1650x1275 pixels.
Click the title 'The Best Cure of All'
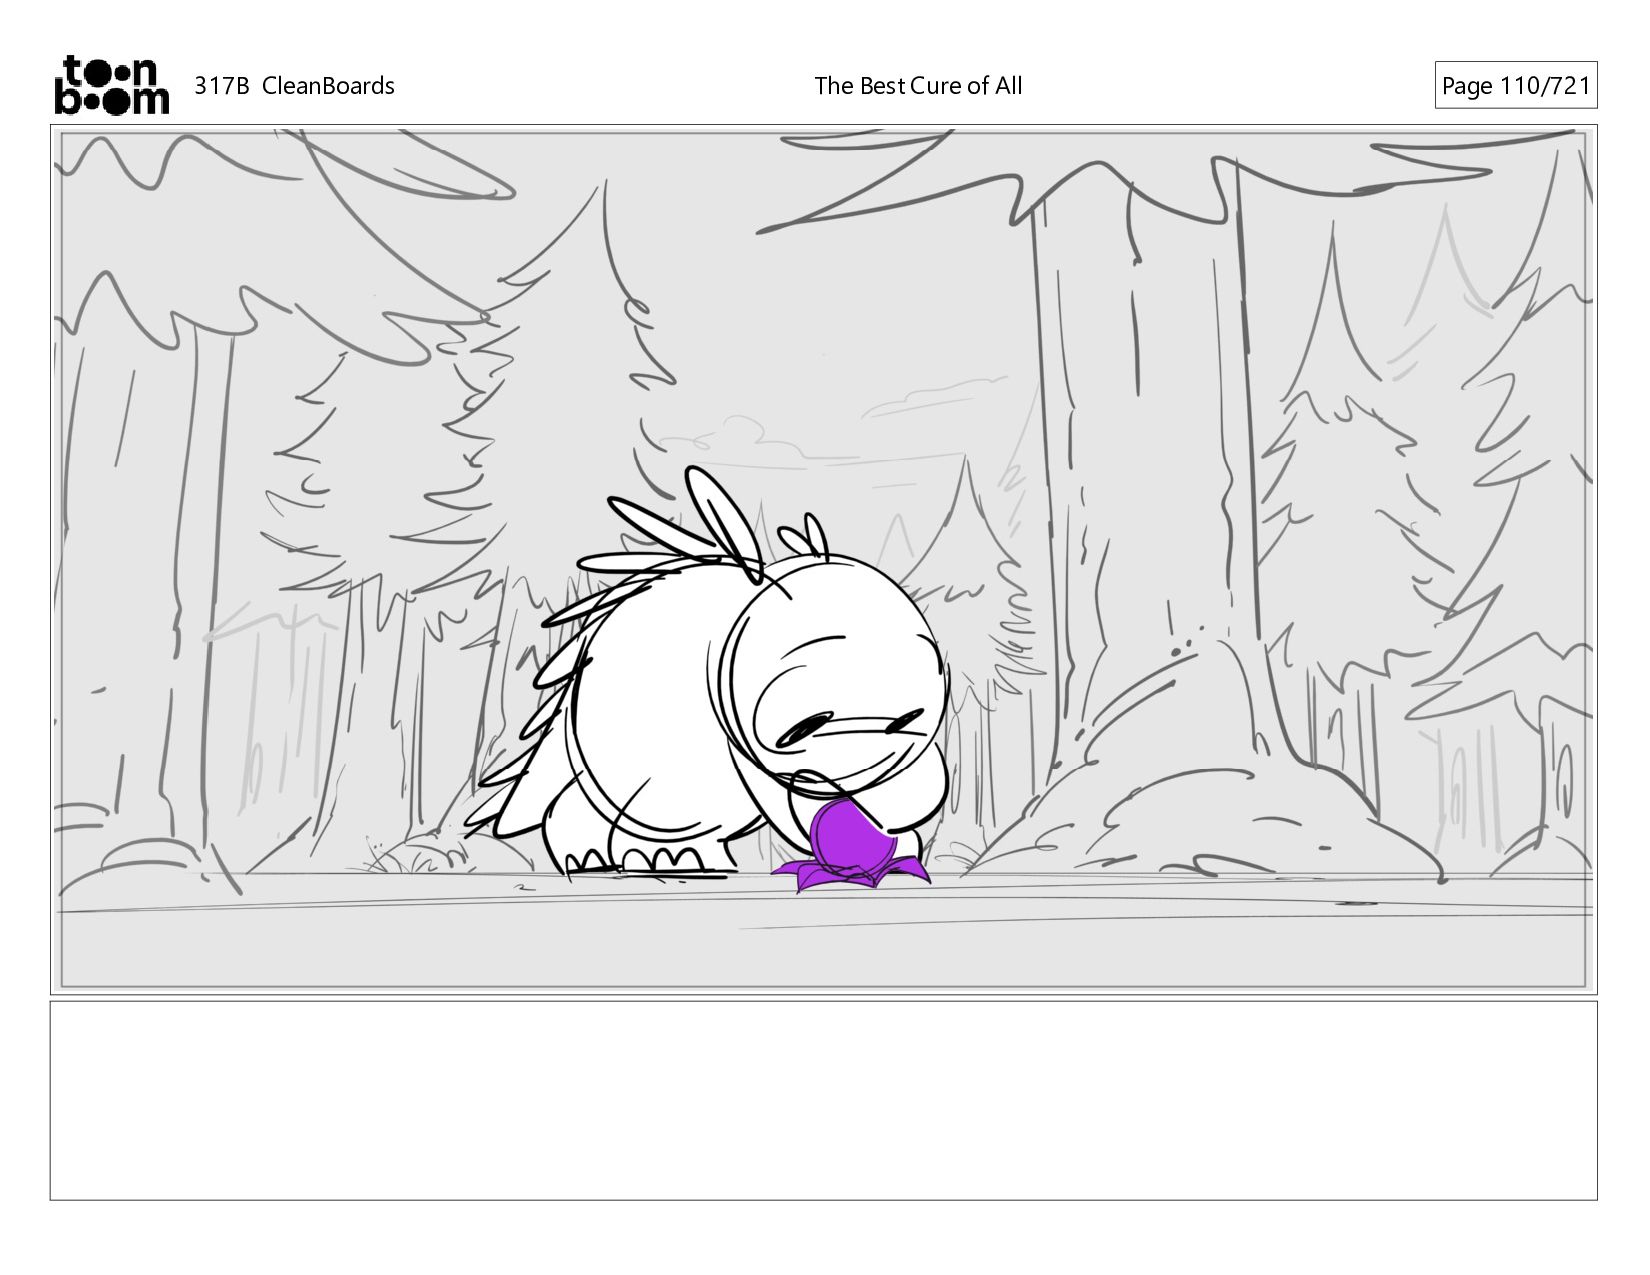point(918,86)
